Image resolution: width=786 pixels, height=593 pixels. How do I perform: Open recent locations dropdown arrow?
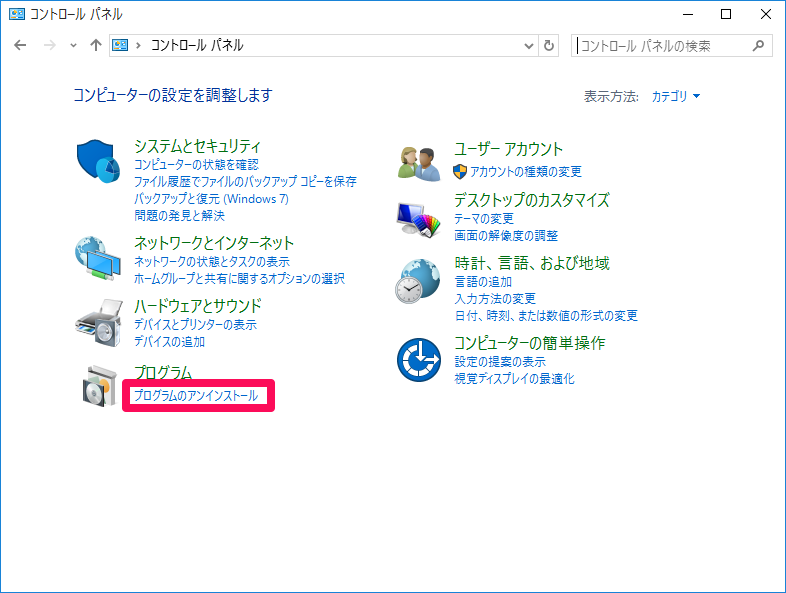73,46
